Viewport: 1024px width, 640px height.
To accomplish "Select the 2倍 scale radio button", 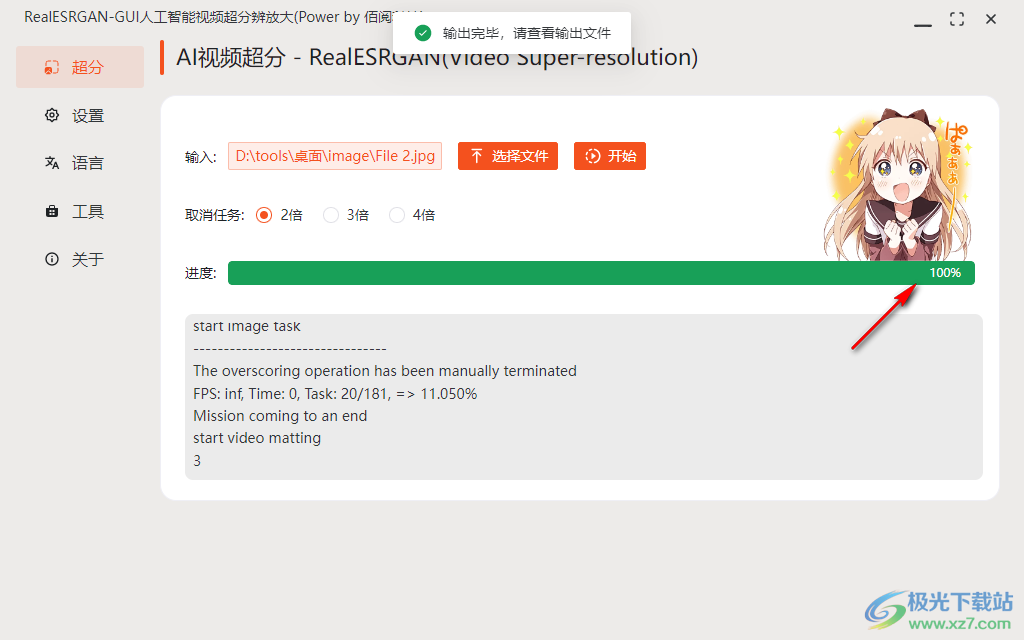I will pos(263,214).
